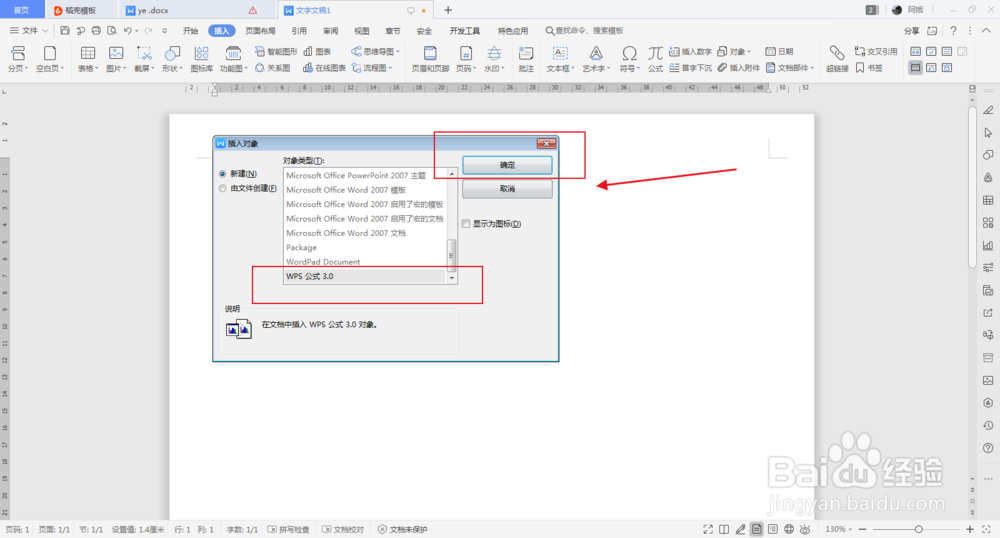Select the 新建(N) radio button
The image size is (1000, 538).
click(x=223, y=173)
